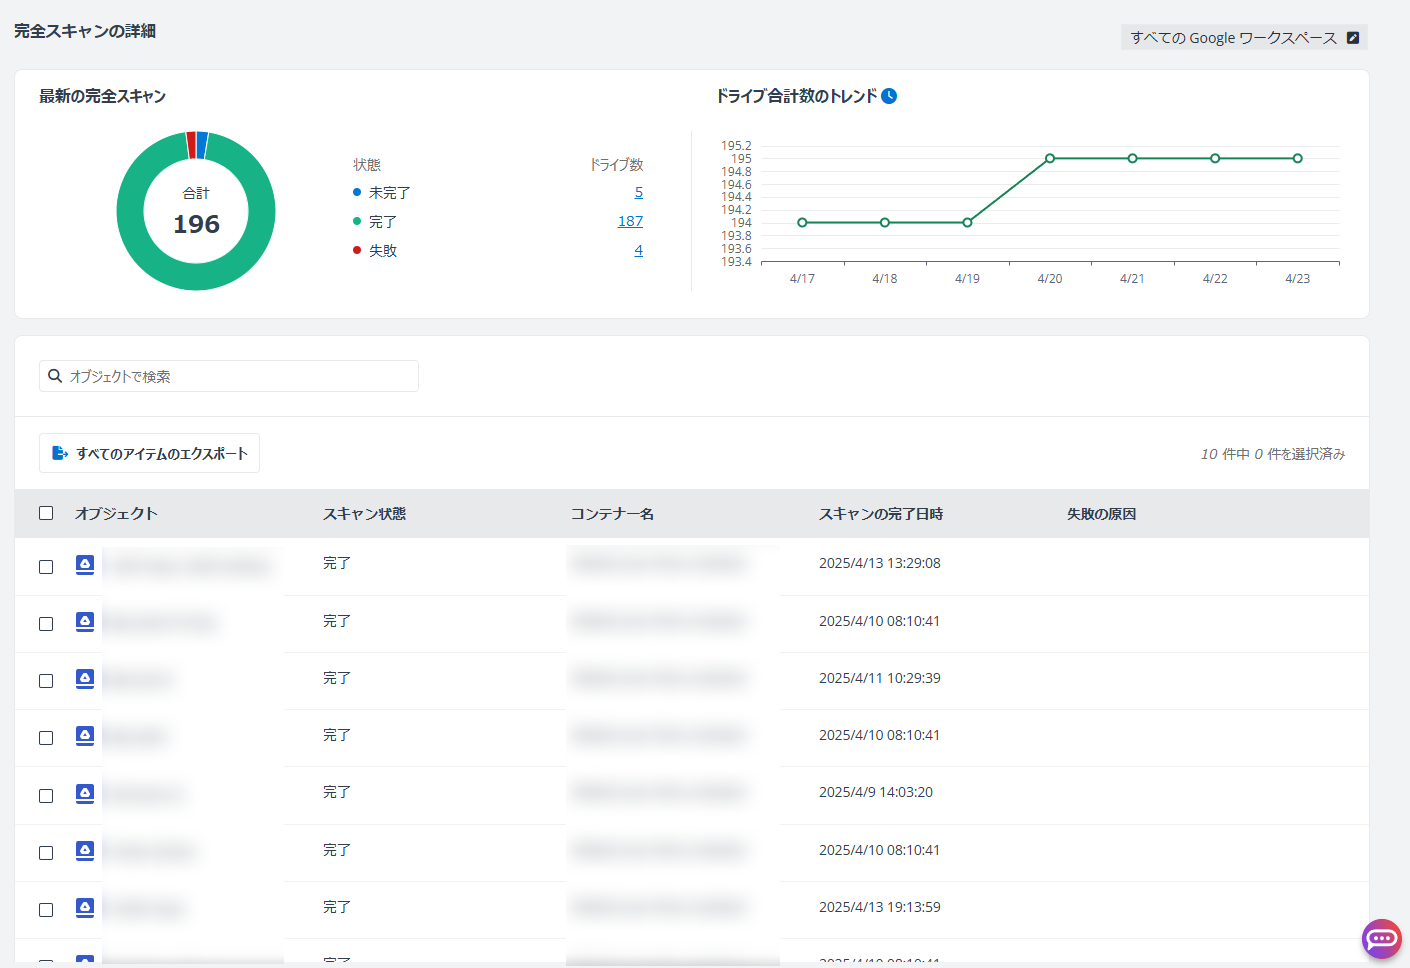Click the 完全スキャンの詳細 page title
Image resolution: width=1410 pixels, height=968 pixels.
(85, 31)
